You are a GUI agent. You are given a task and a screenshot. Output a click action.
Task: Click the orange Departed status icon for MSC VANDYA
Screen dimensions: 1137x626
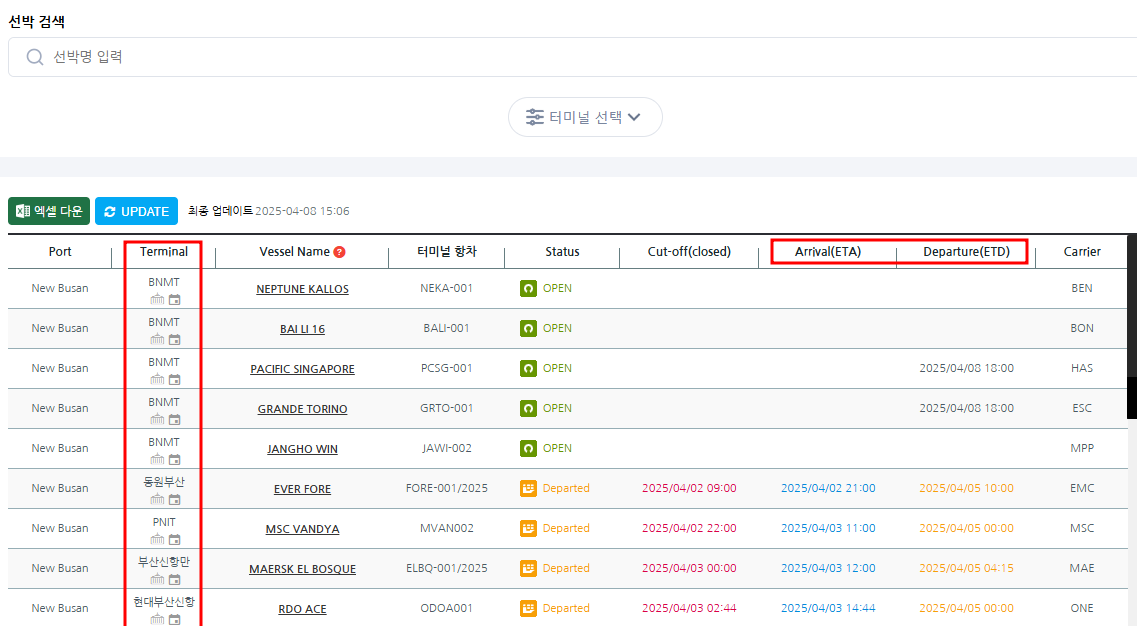click(529, 528)
